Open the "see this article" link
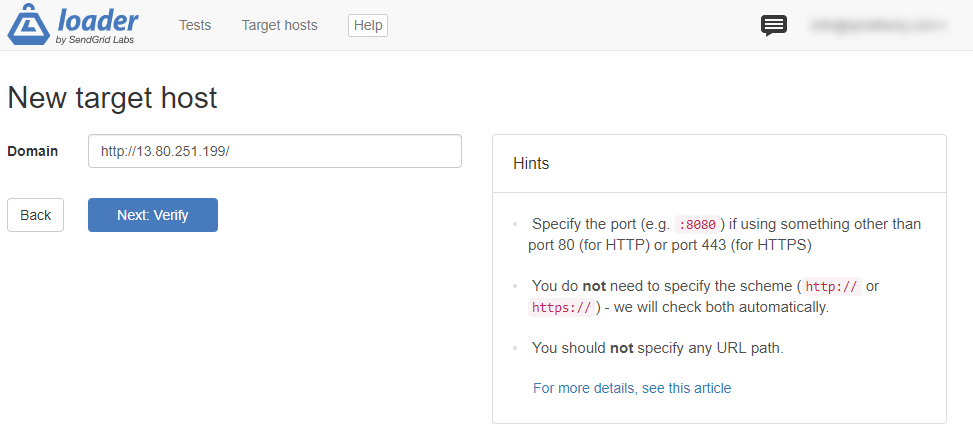This screenshot has height=427, width=973. pyautogui.click(x=686, y=388)
